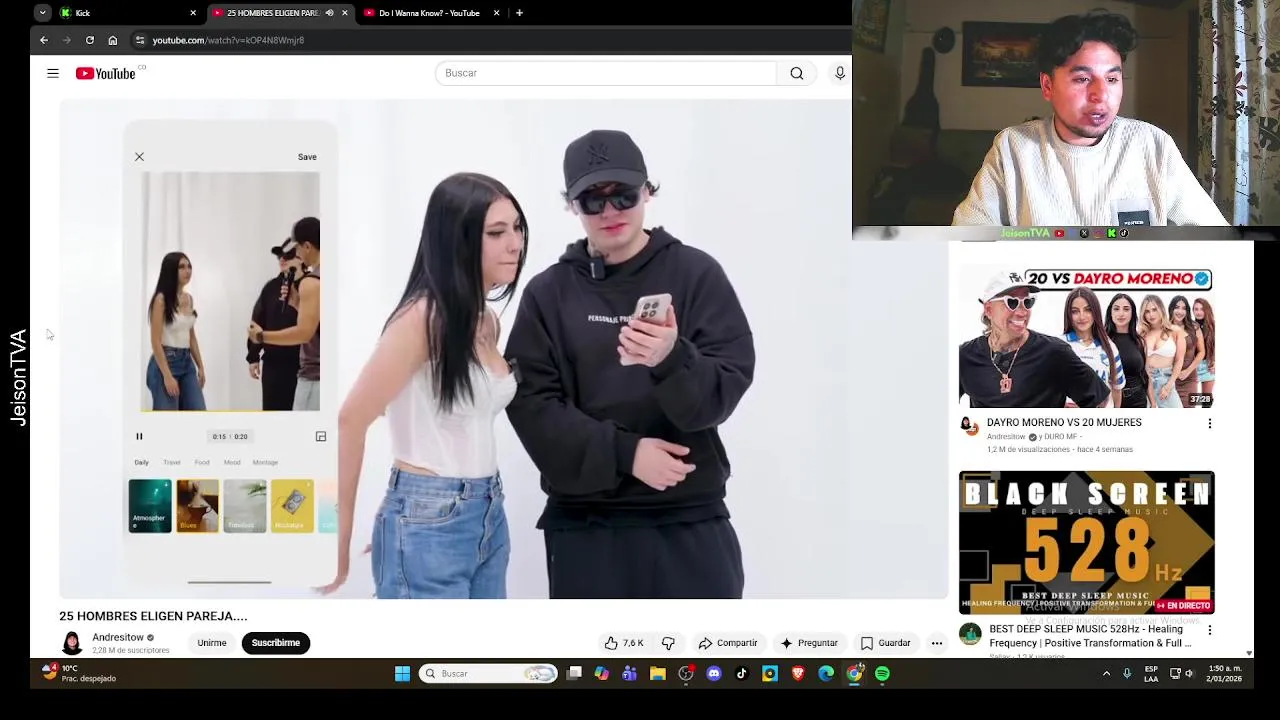Open Discord from the taskbar

point(714,674)
